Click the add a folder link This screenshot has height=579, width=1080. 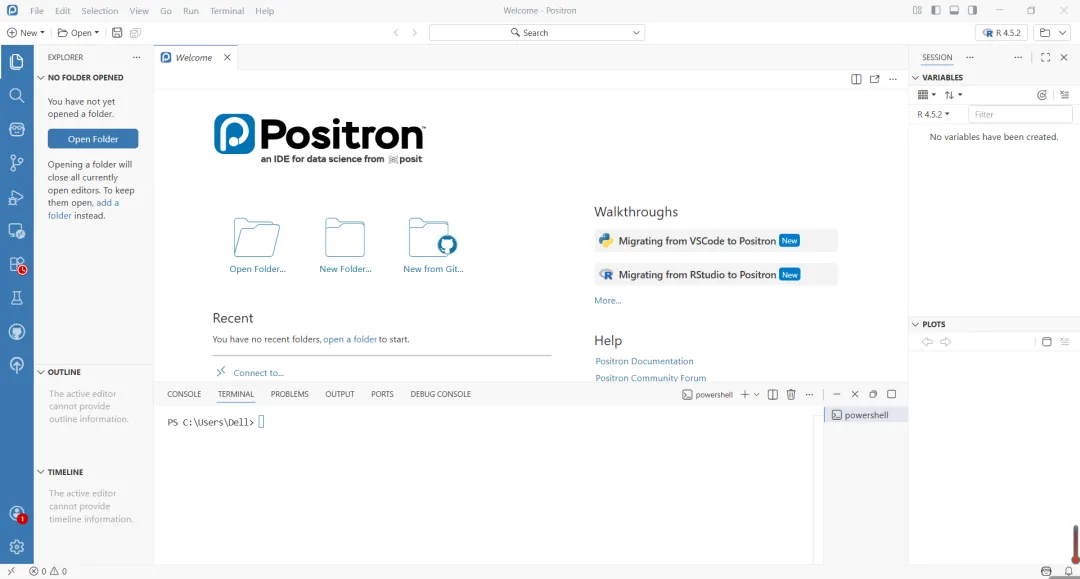pos(83,209)
